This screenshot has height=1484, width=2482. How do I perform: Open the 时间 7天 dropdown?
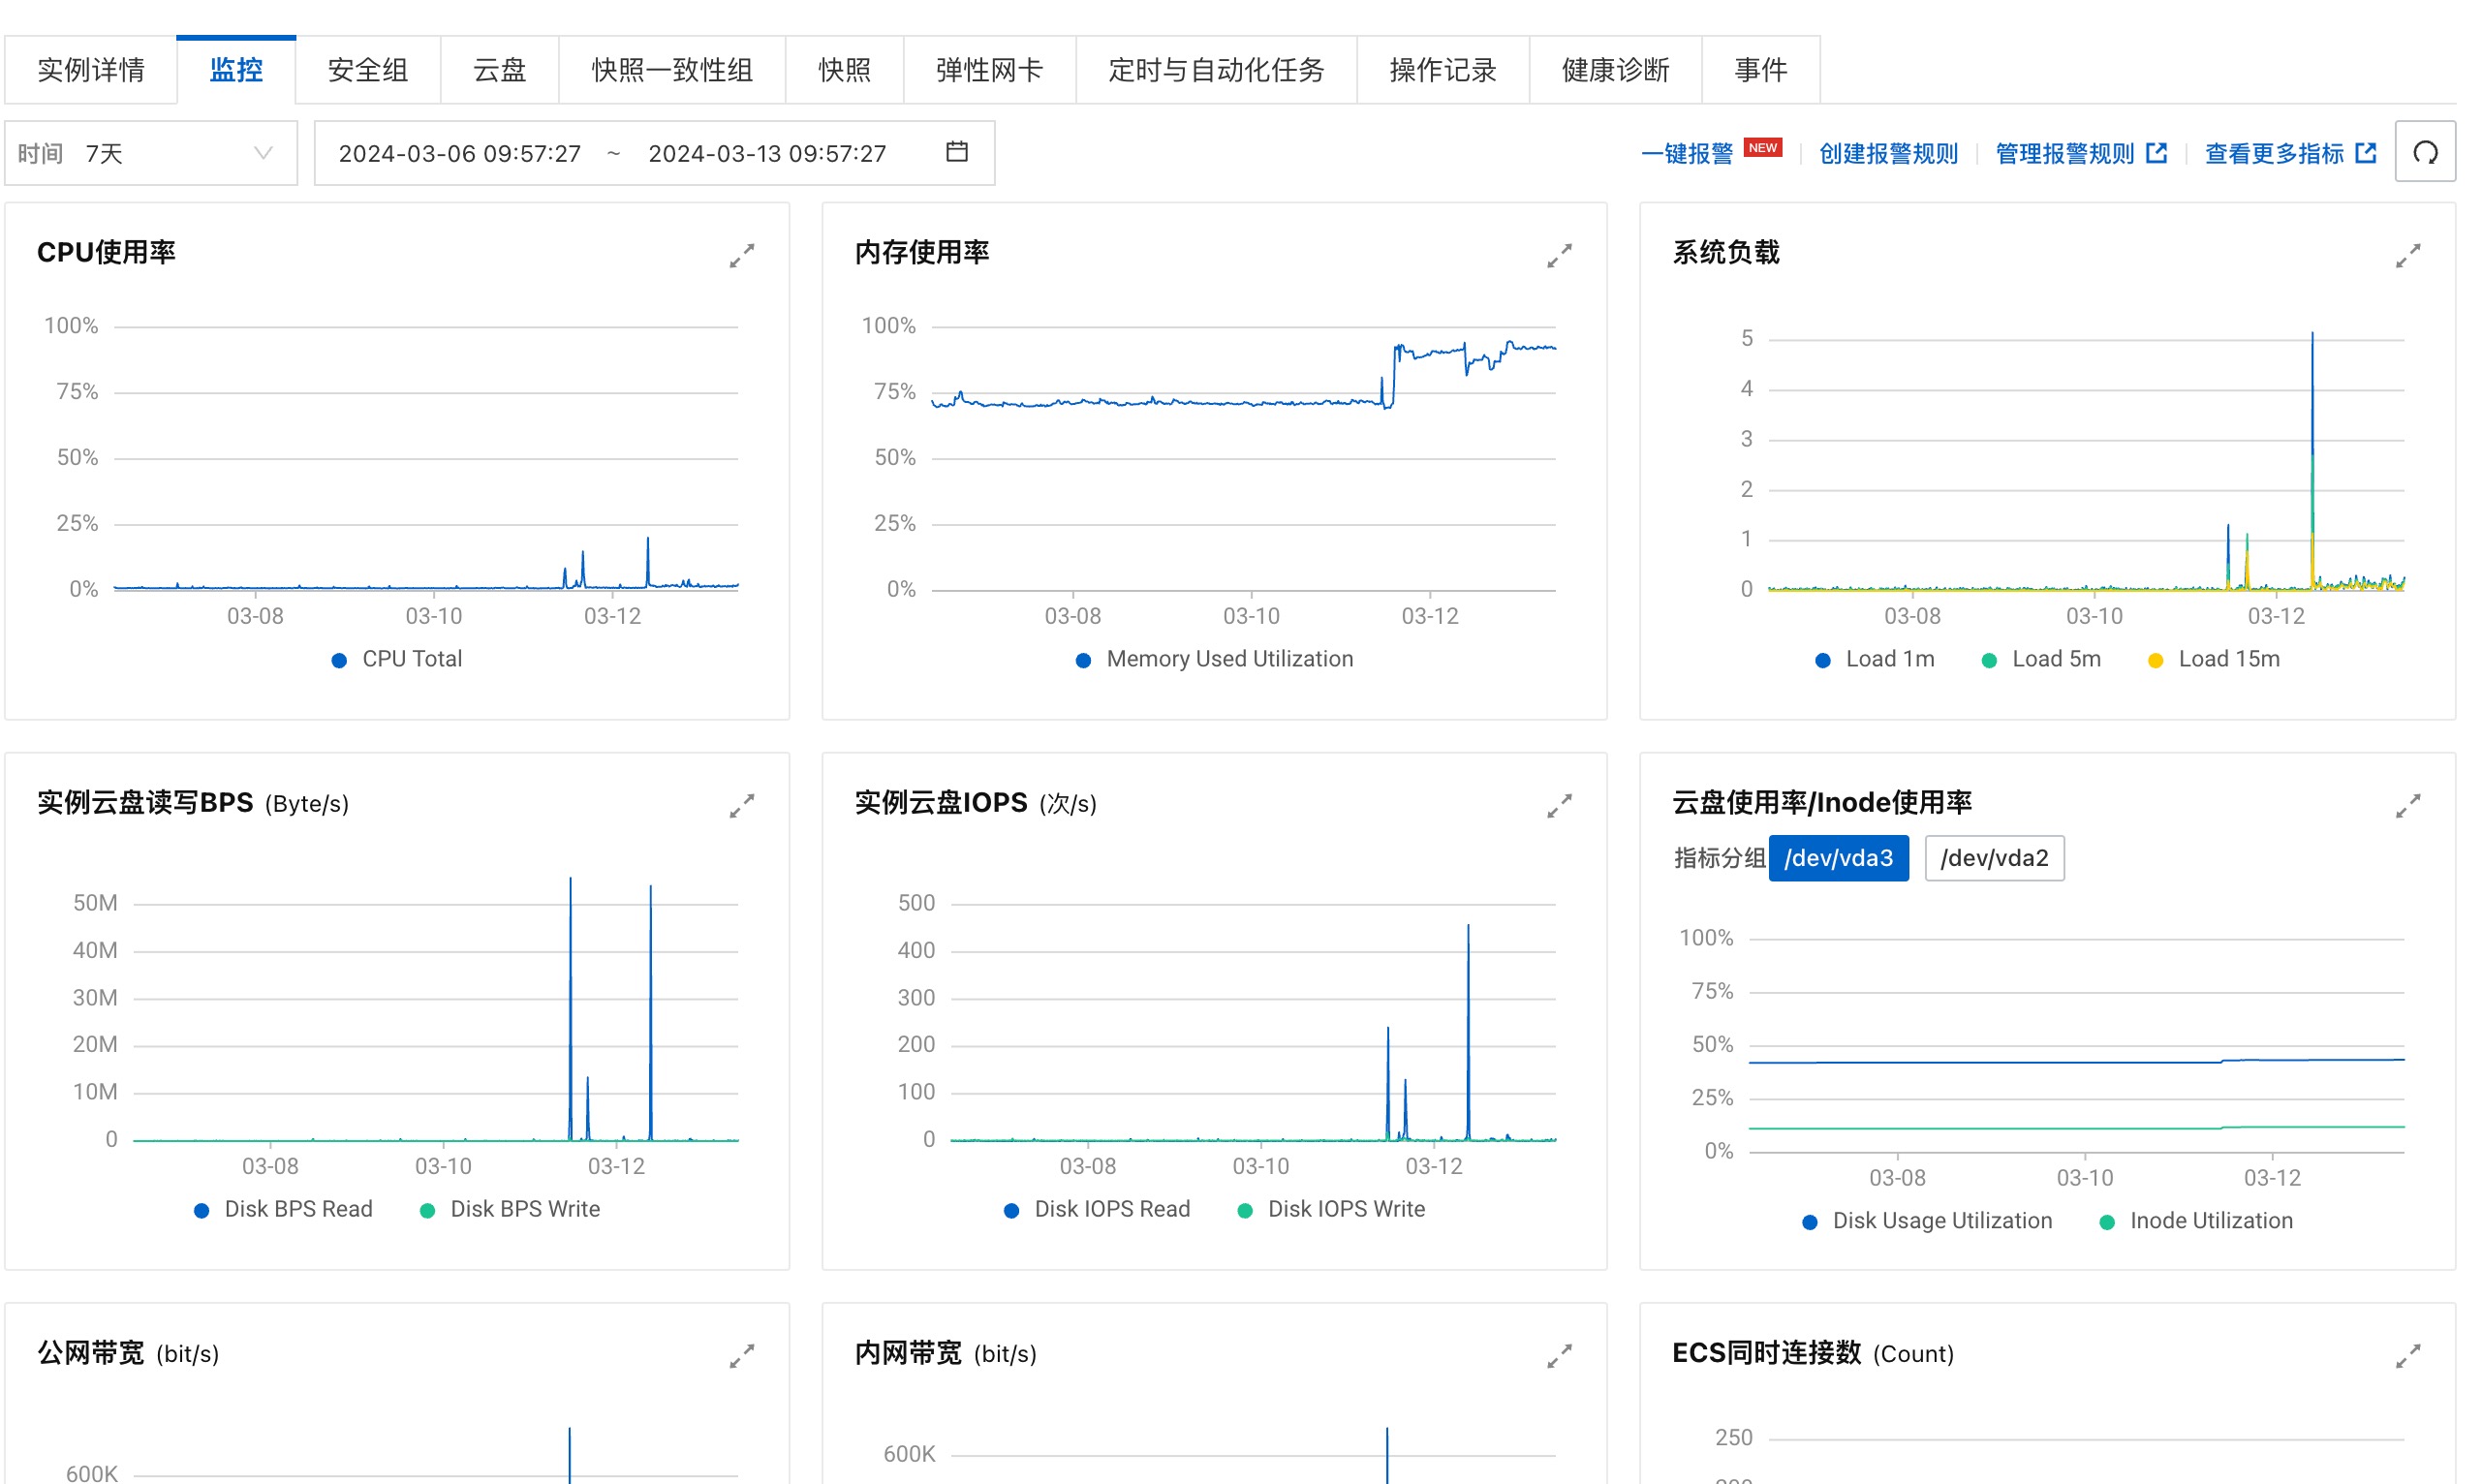click(150, 153)
